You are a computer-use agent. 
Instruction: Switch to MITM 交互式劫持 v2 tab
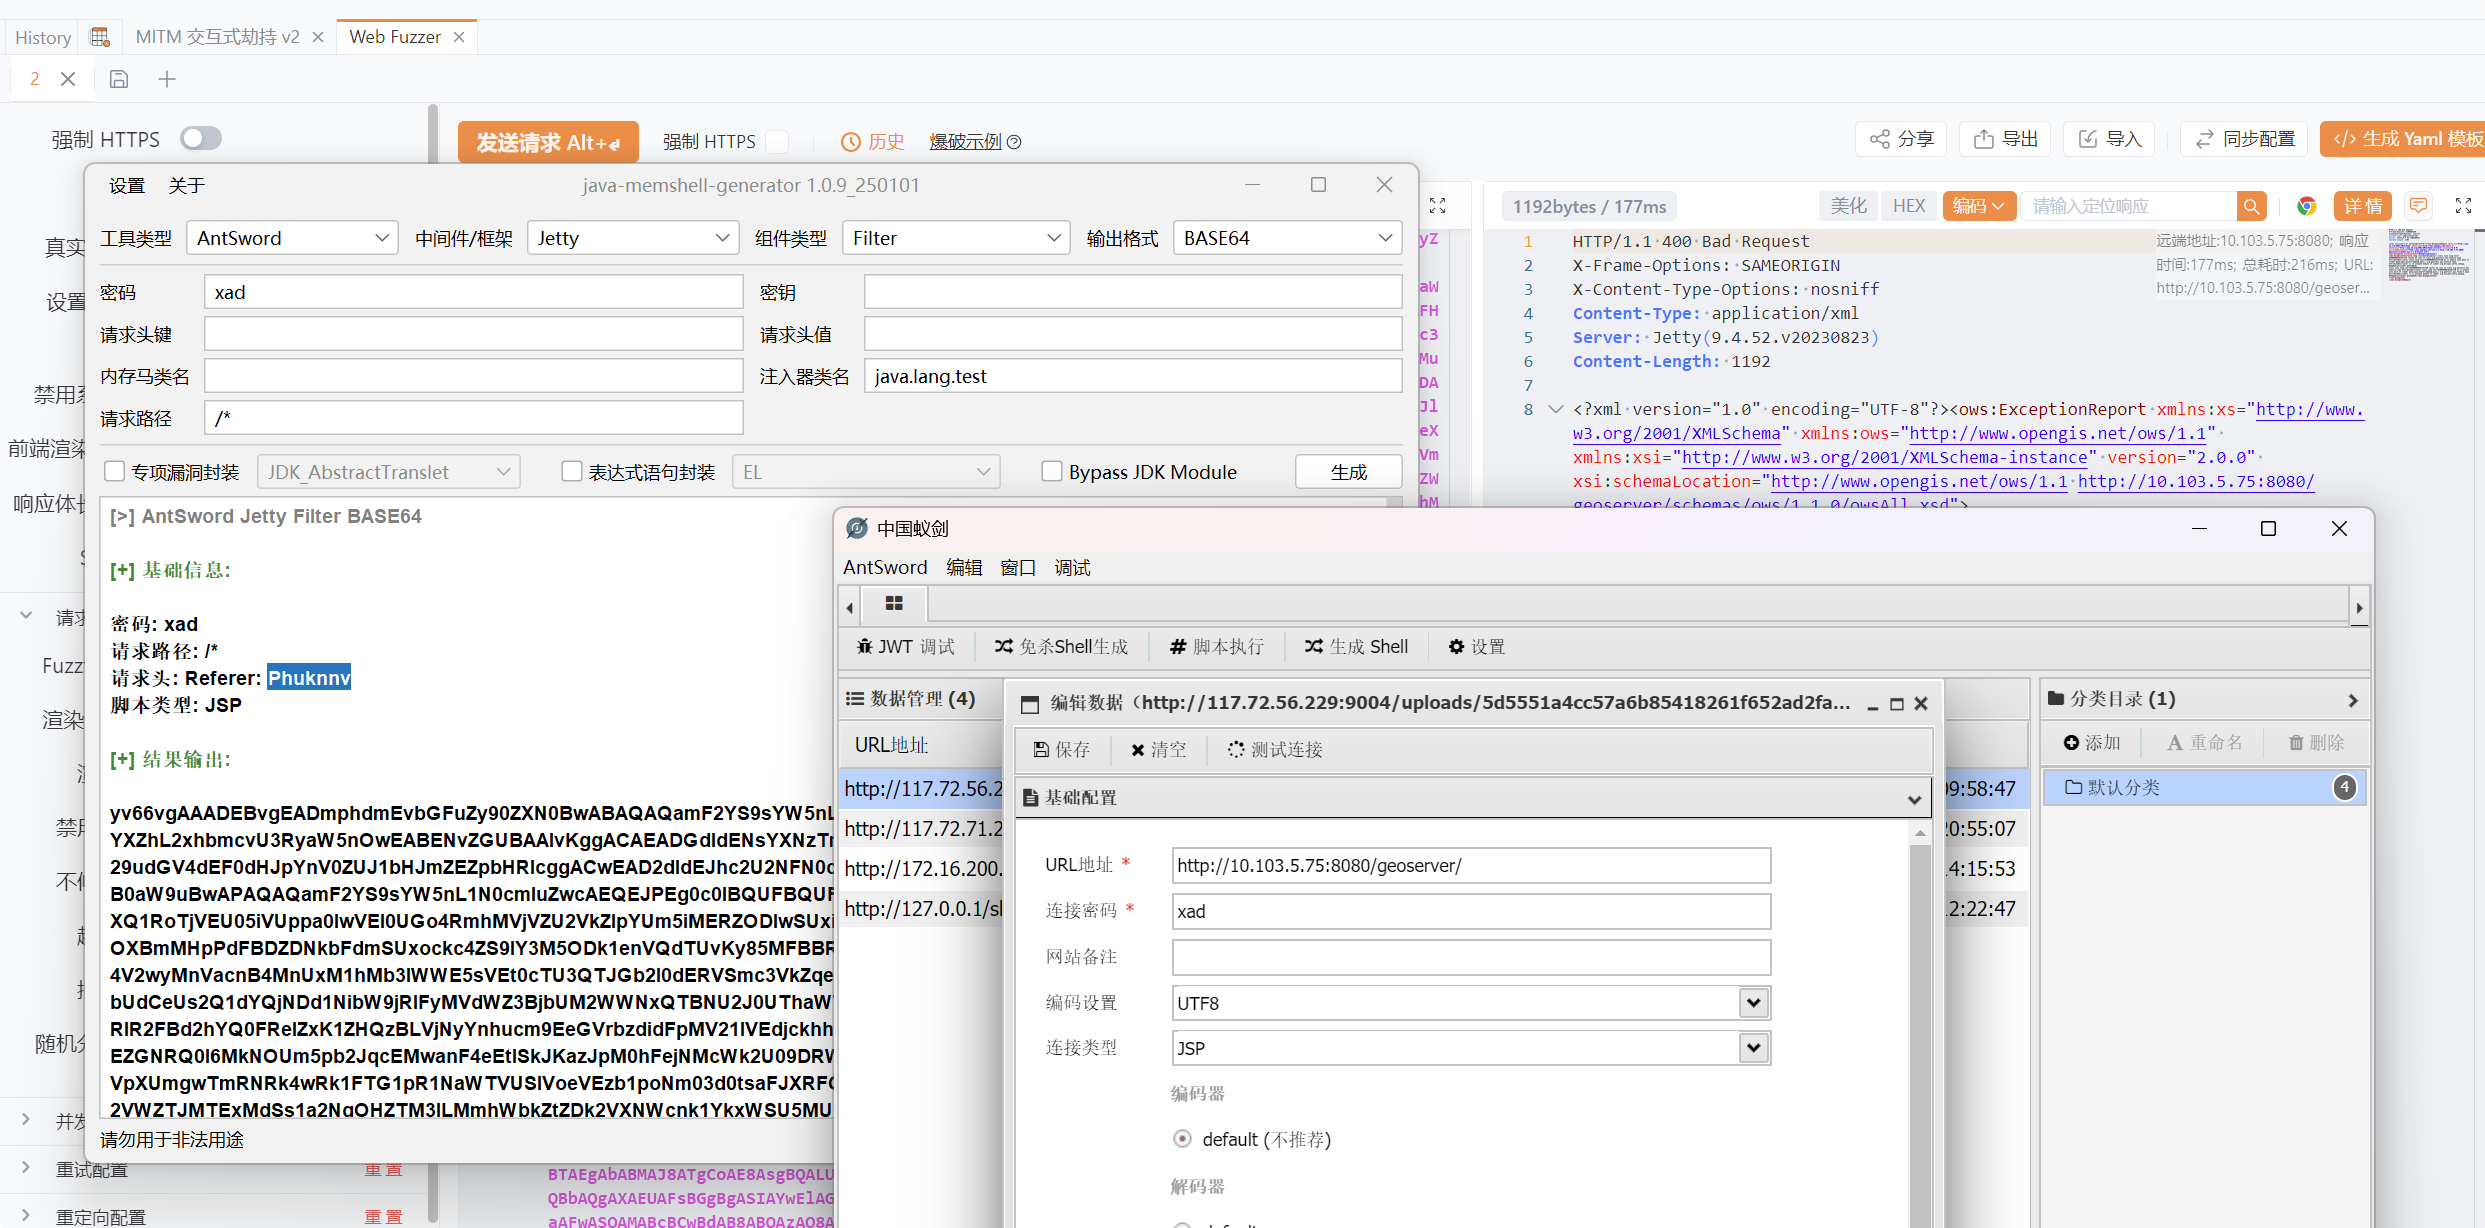pyautogui.click(x=217, y=37)
